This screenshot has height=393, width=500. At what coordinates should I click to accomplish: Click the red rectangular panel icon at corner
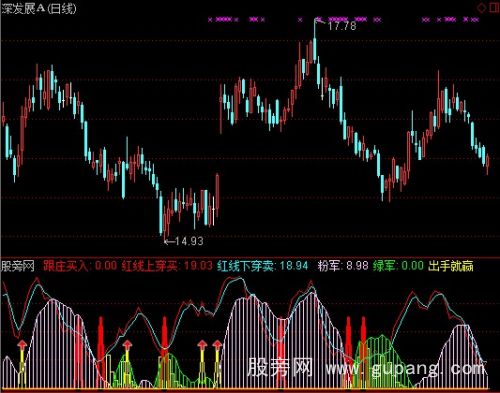tap(495, 8)
